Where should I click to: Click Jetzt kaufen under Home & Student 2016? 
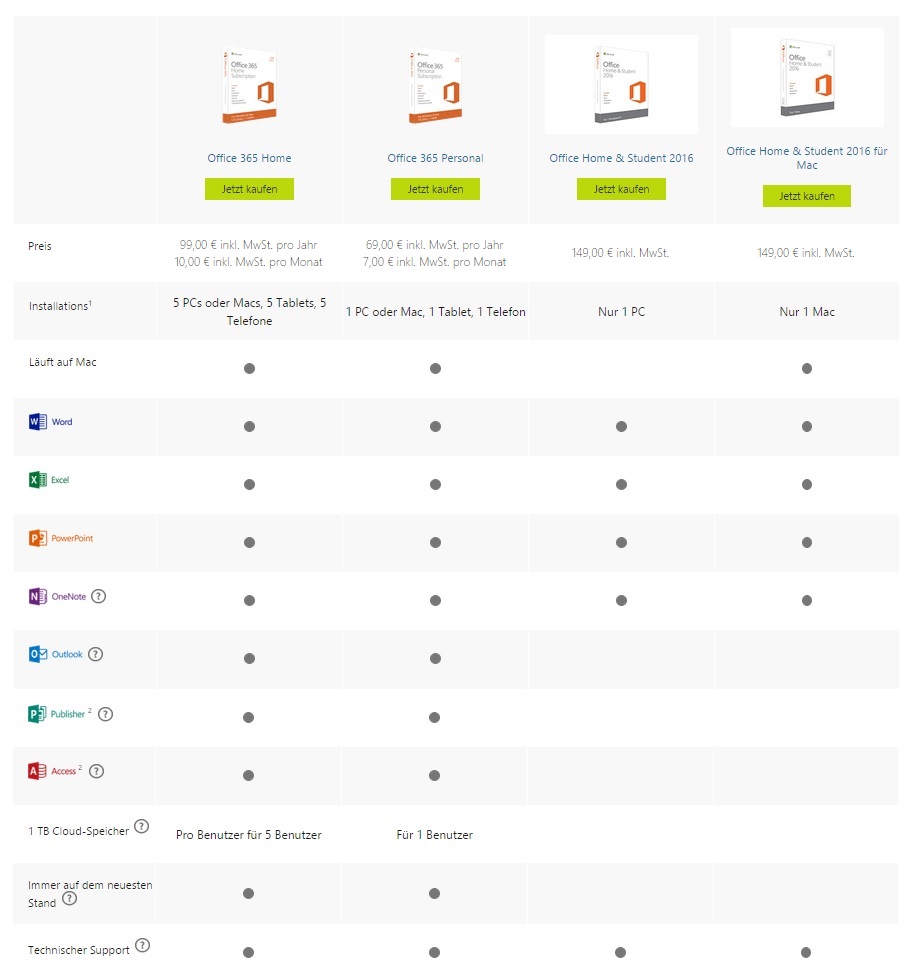coord(622,189)
